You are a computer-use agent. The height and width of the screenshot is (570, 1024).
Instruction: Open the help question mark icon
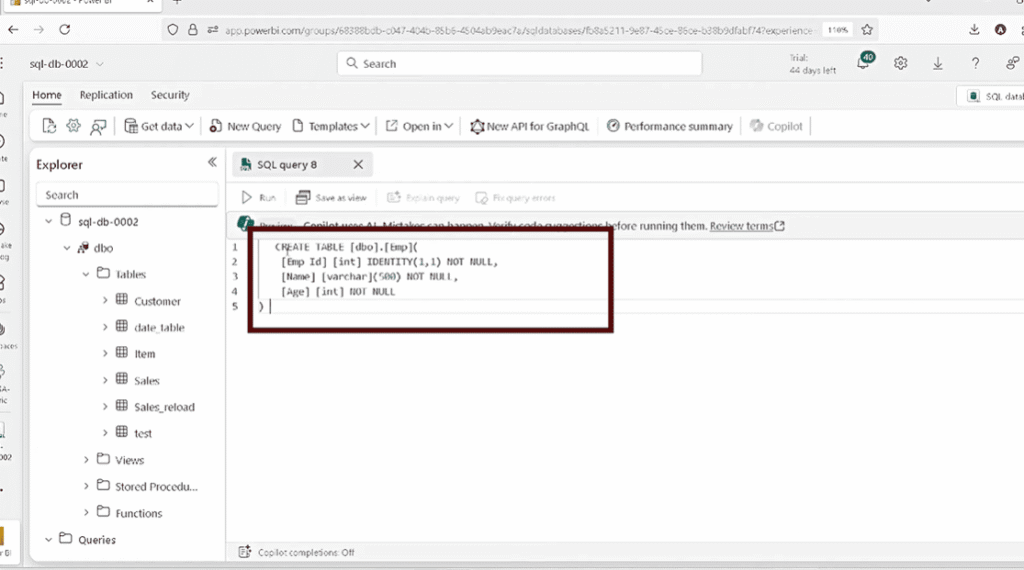coord(975,63)
